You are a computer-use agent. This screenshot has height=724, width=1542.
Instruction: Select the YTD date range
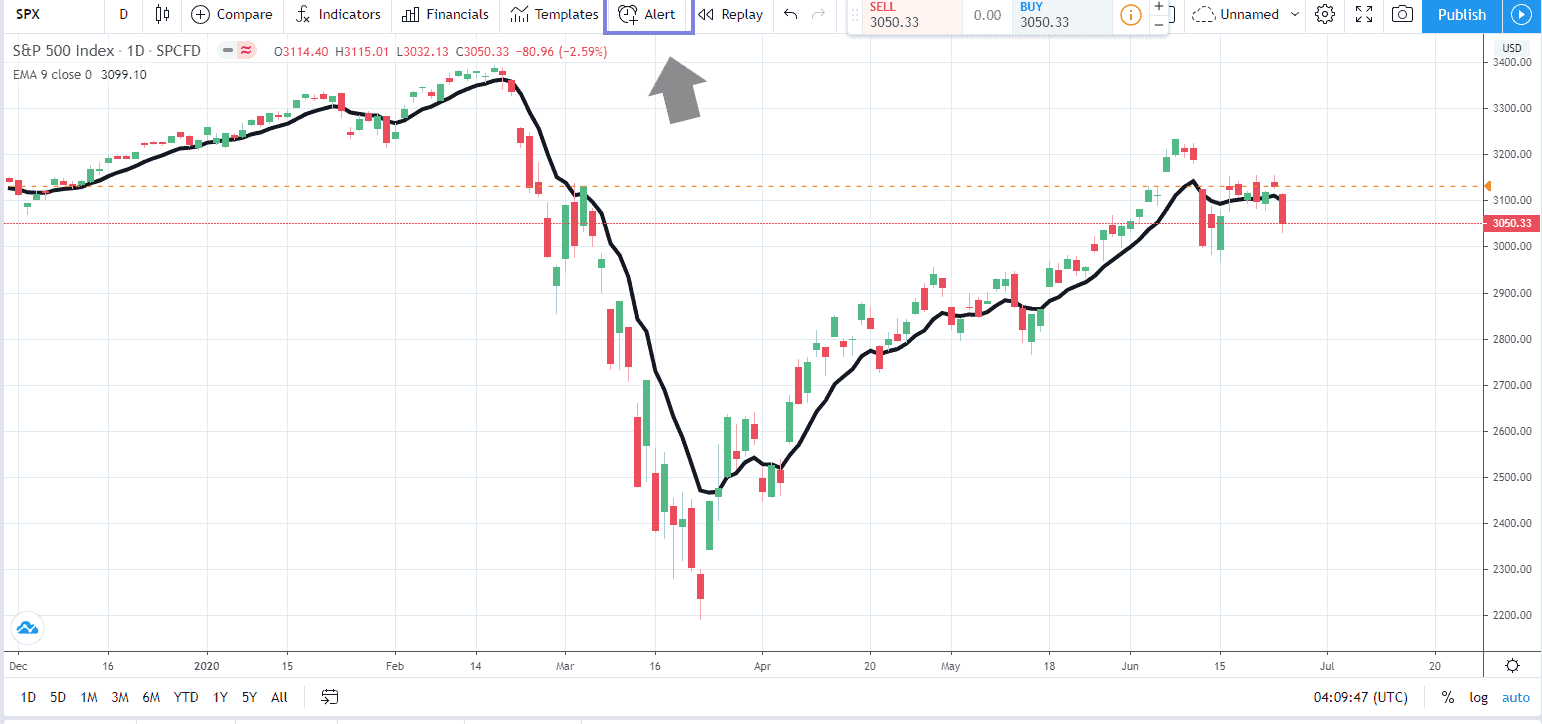tap(186, 697)
